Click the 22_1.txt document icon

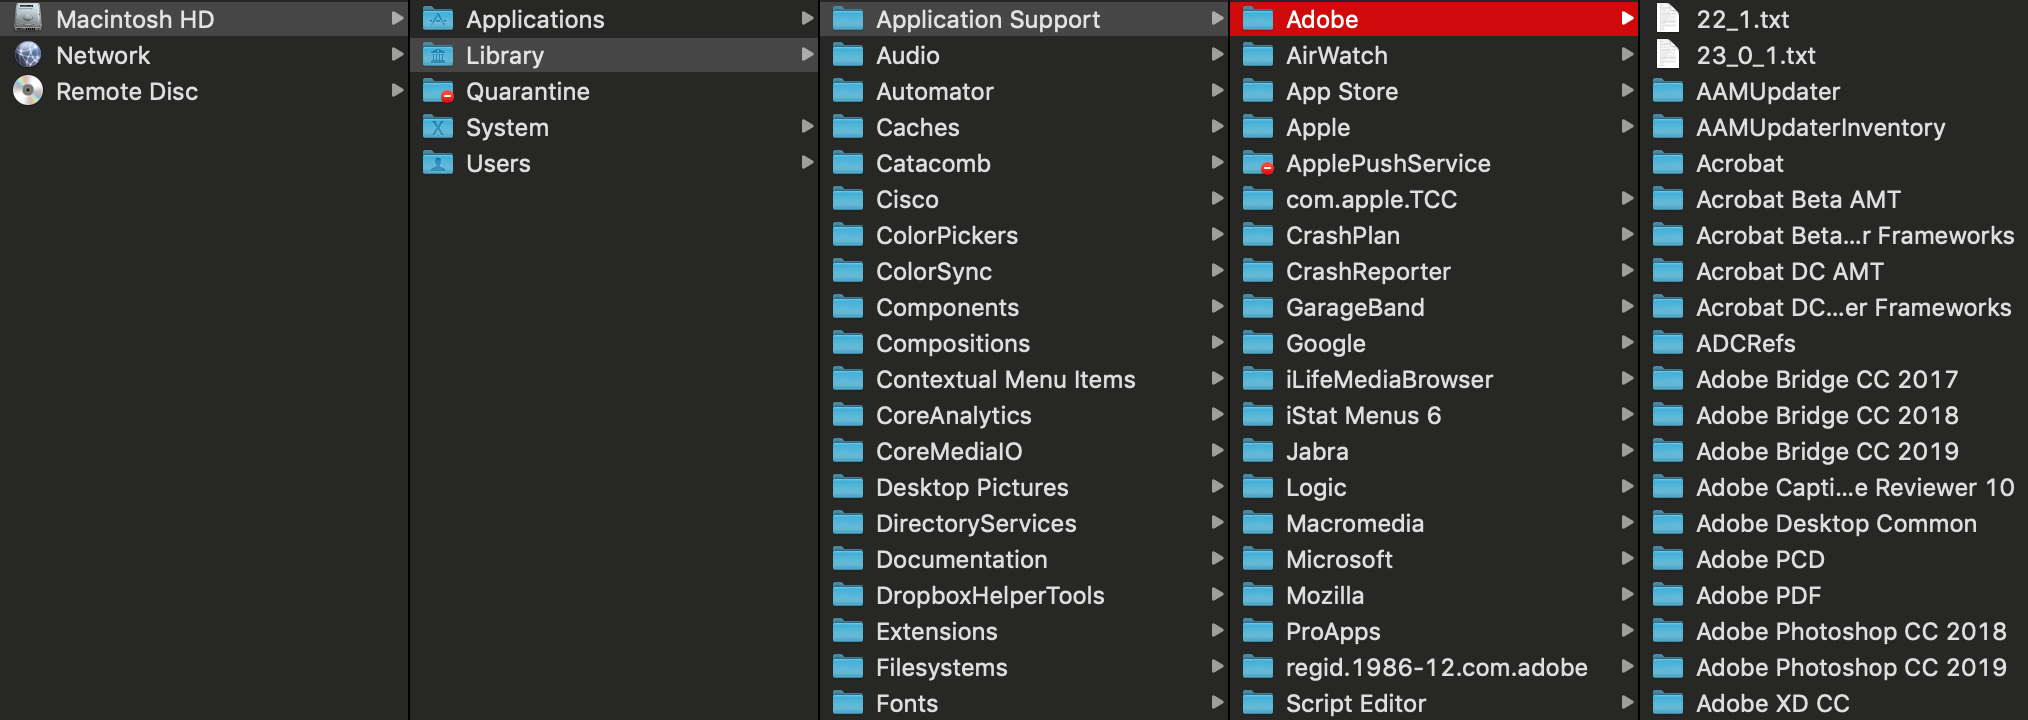[1668, 18]
